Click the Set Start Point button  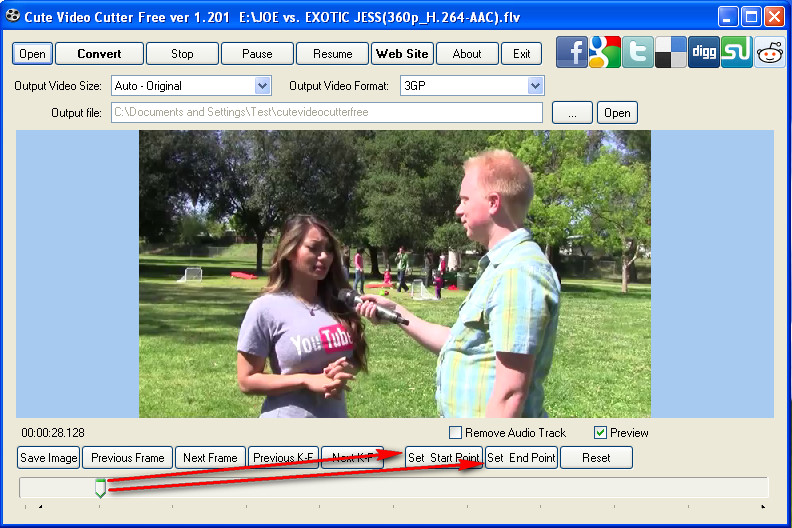(443, 458)
